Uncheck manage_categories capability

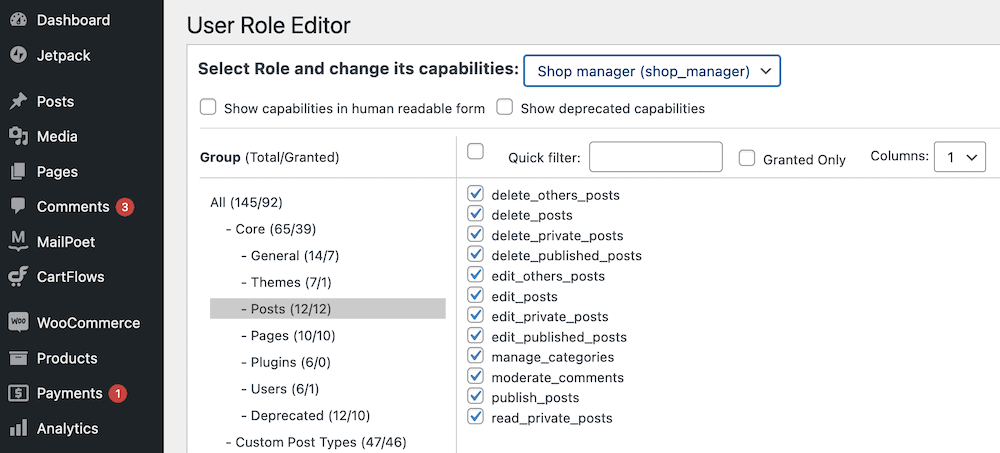coord(475,356)
